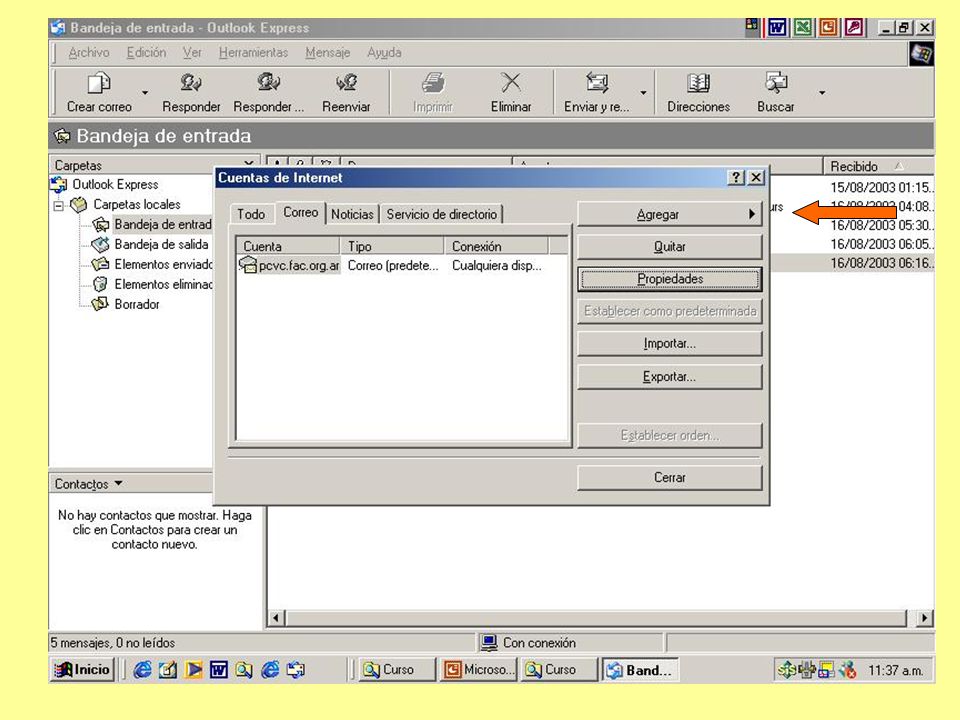Open the Agregar submenu button
Screen dimensions: 960x720
(x=670, y=214)
